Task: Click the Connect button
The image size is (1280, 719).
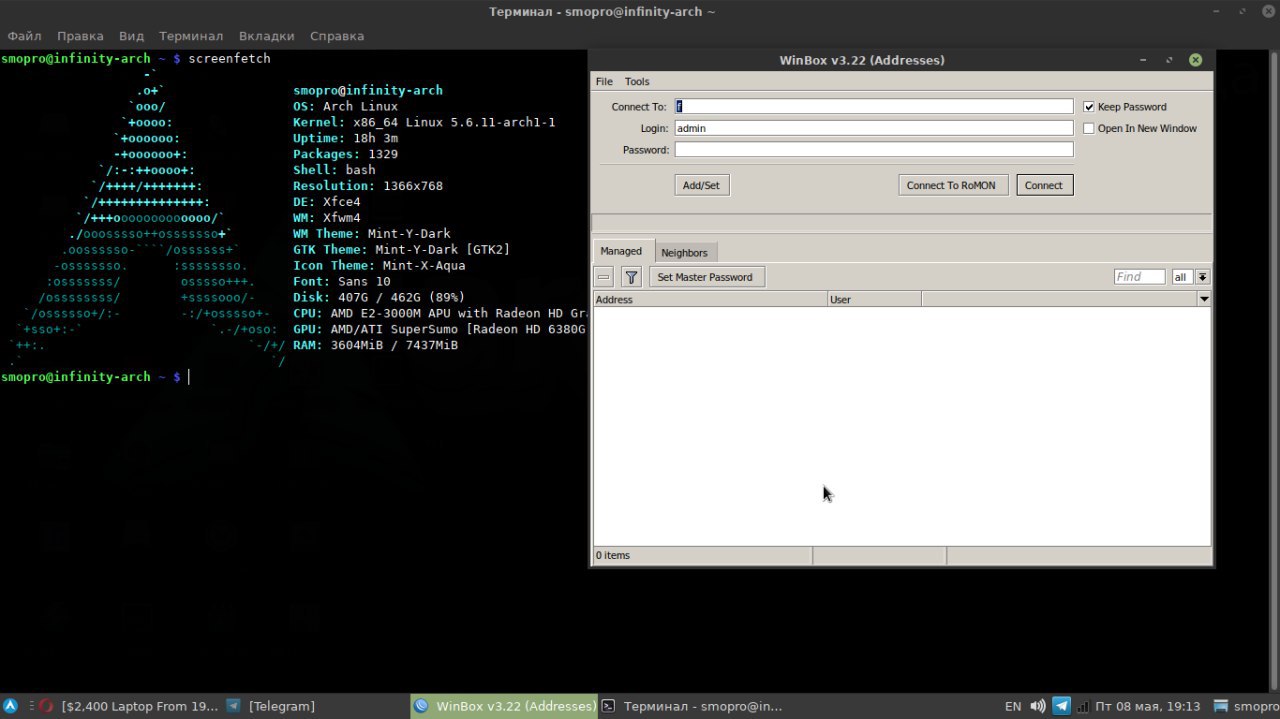Action: [1044, 185]
